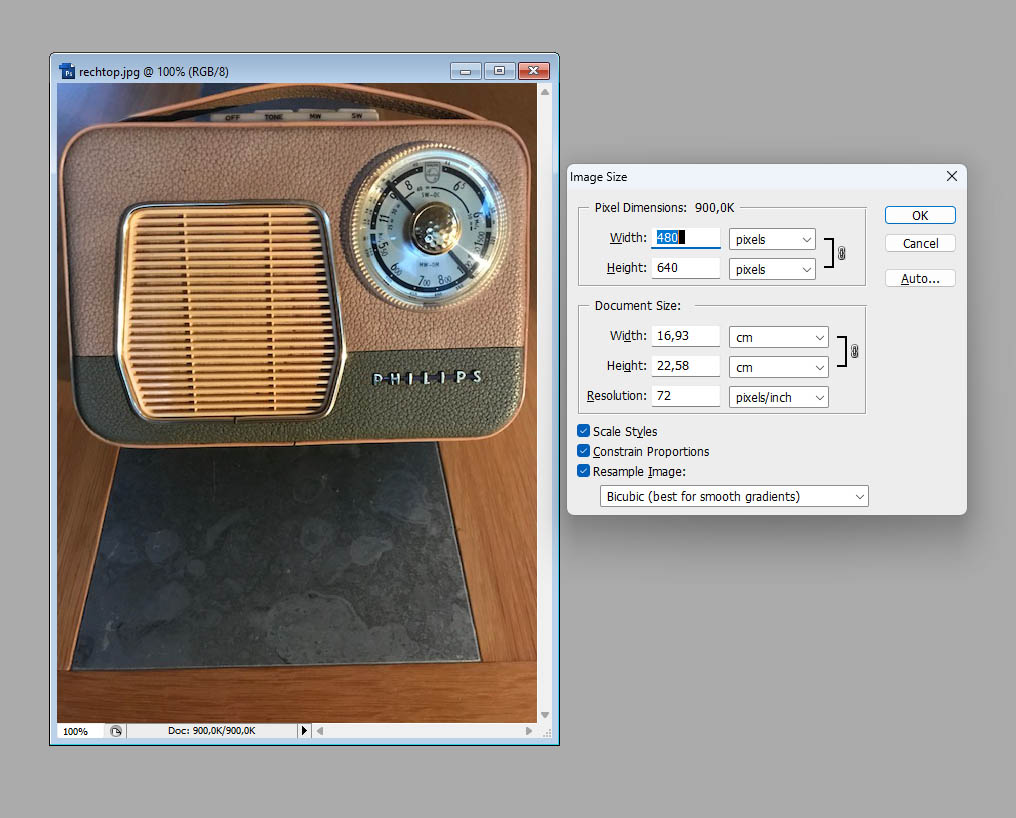
Task: Minimize the rechtop.jpg document window
Action: tap(466, 71)
